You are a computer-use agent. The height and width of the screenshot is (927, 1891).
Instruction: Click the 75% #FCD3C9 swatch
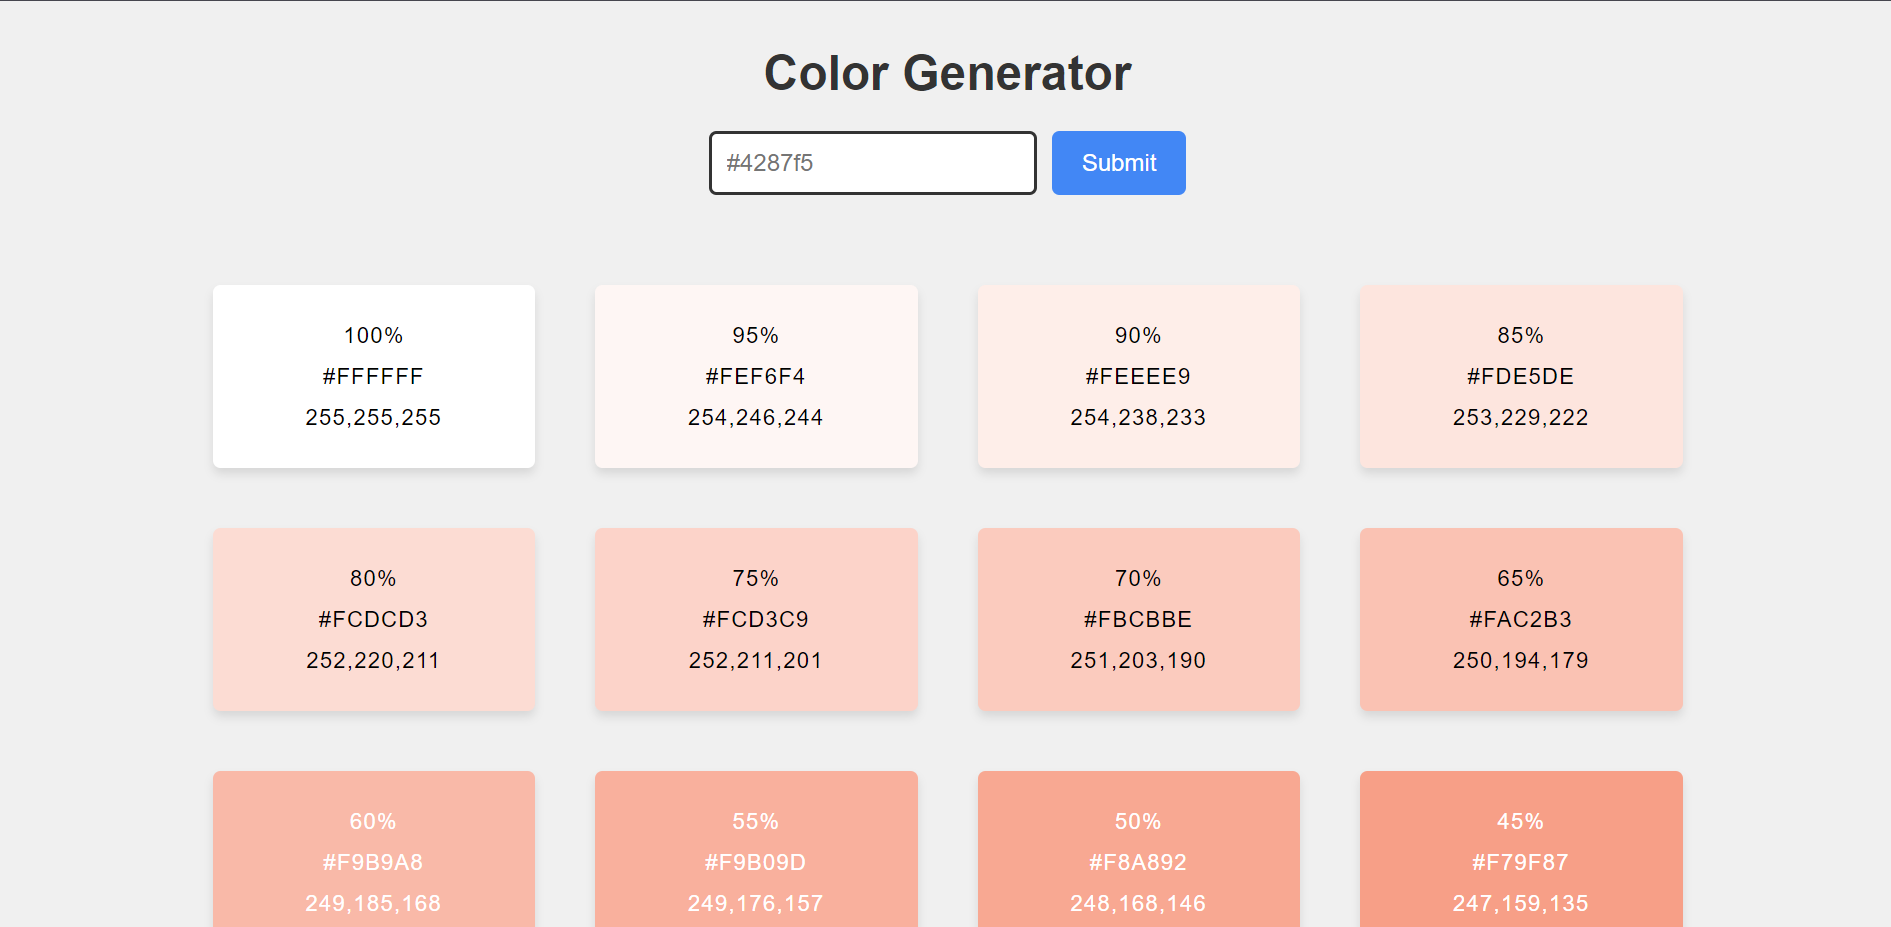pos(756,620)
